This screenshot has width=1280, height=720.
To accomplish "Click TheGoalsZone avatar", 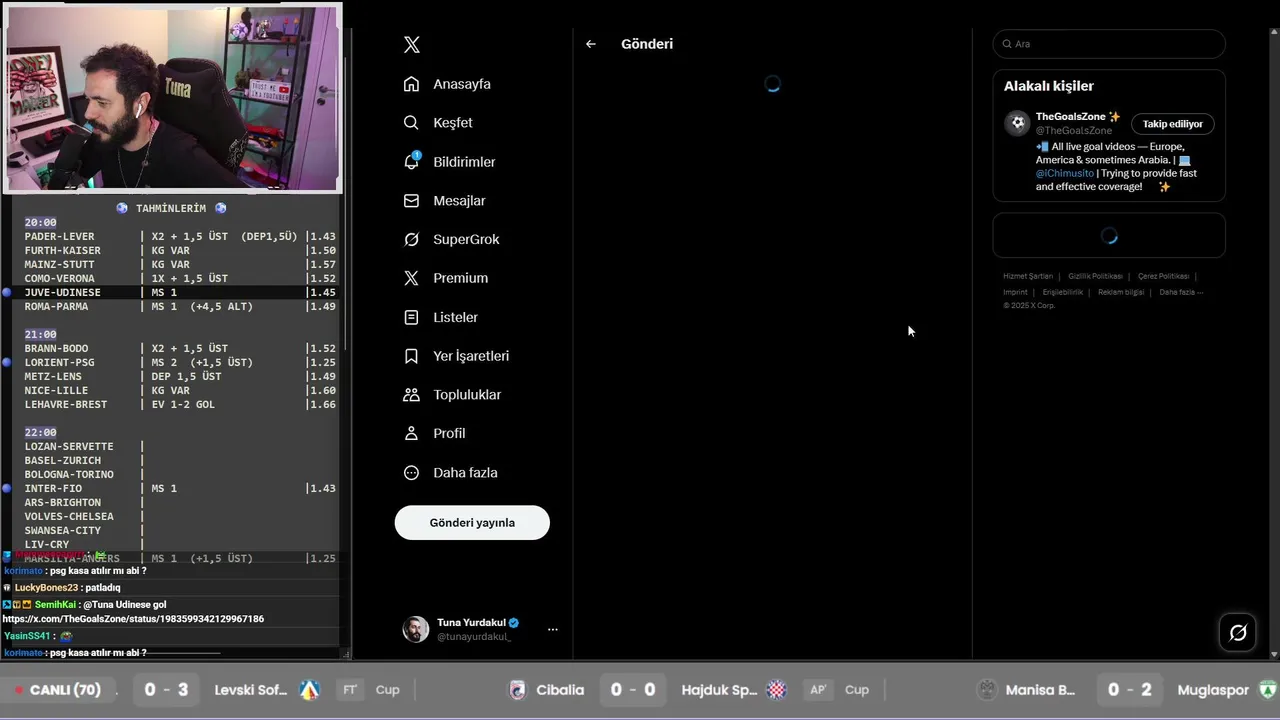I will (1018, 123).
